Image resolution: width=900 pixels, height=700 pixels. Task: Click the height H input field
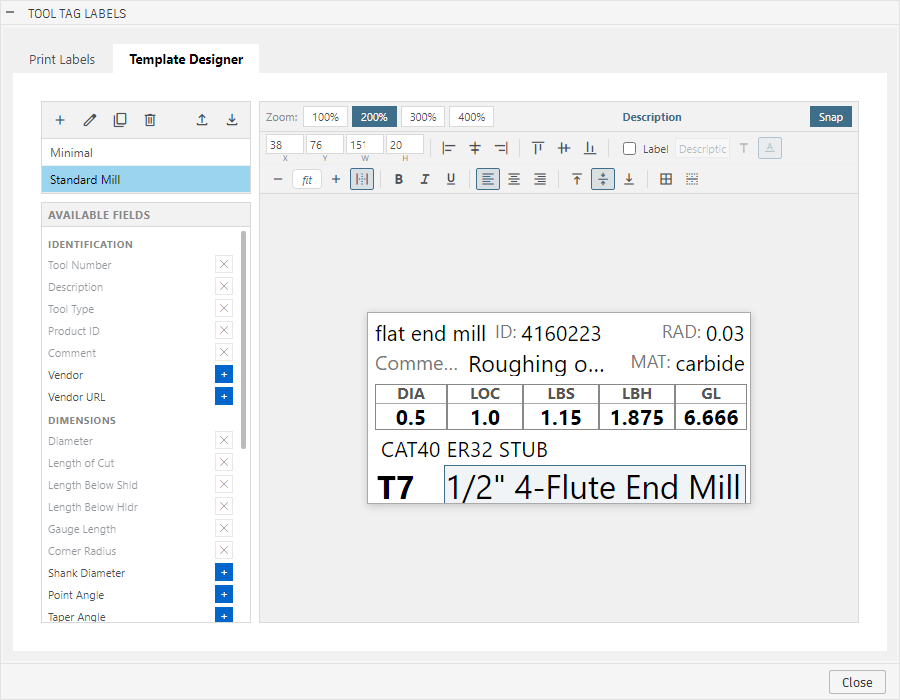[x=405, y=145]
